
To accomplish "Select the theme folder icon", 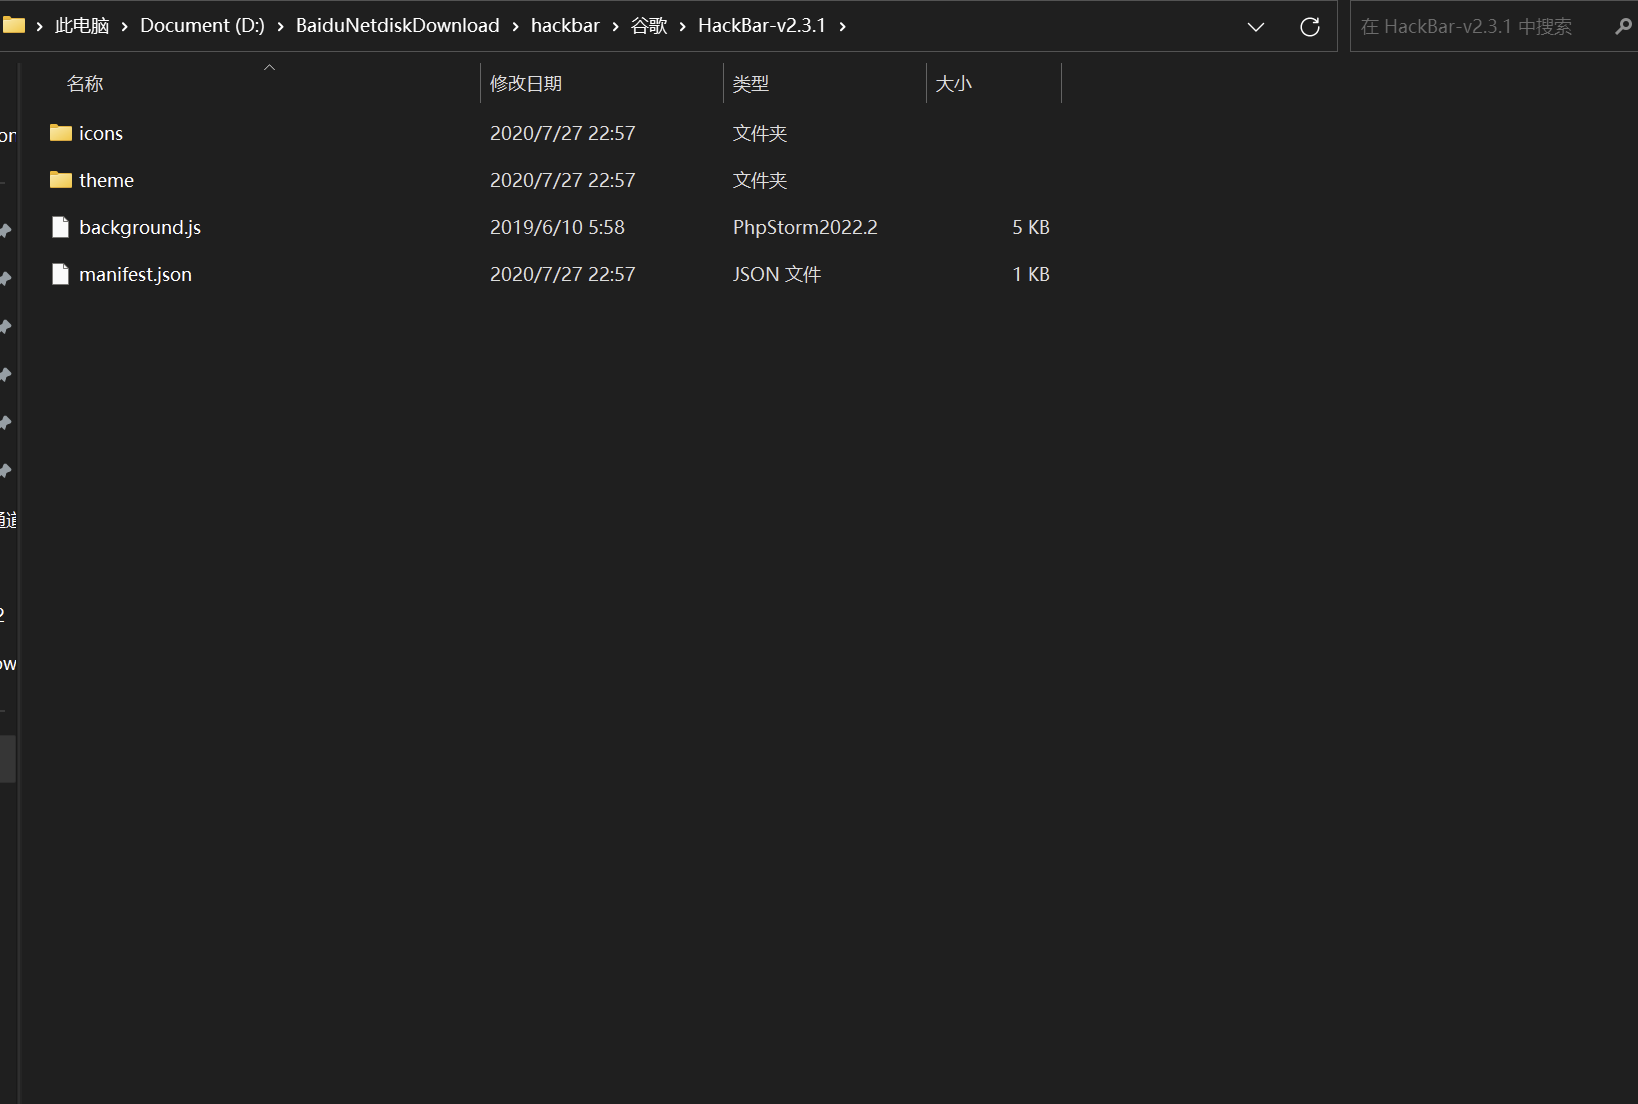I will (x=61, y=180).
